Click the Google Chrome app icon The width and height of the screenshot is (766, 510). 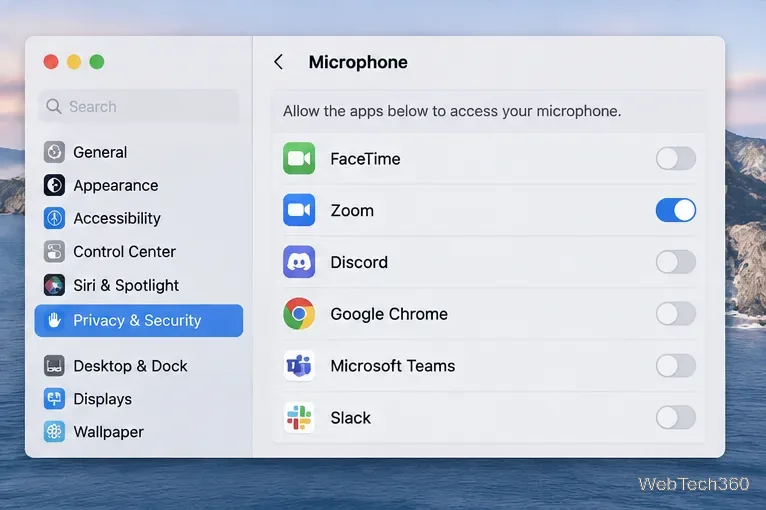(299, 314)
